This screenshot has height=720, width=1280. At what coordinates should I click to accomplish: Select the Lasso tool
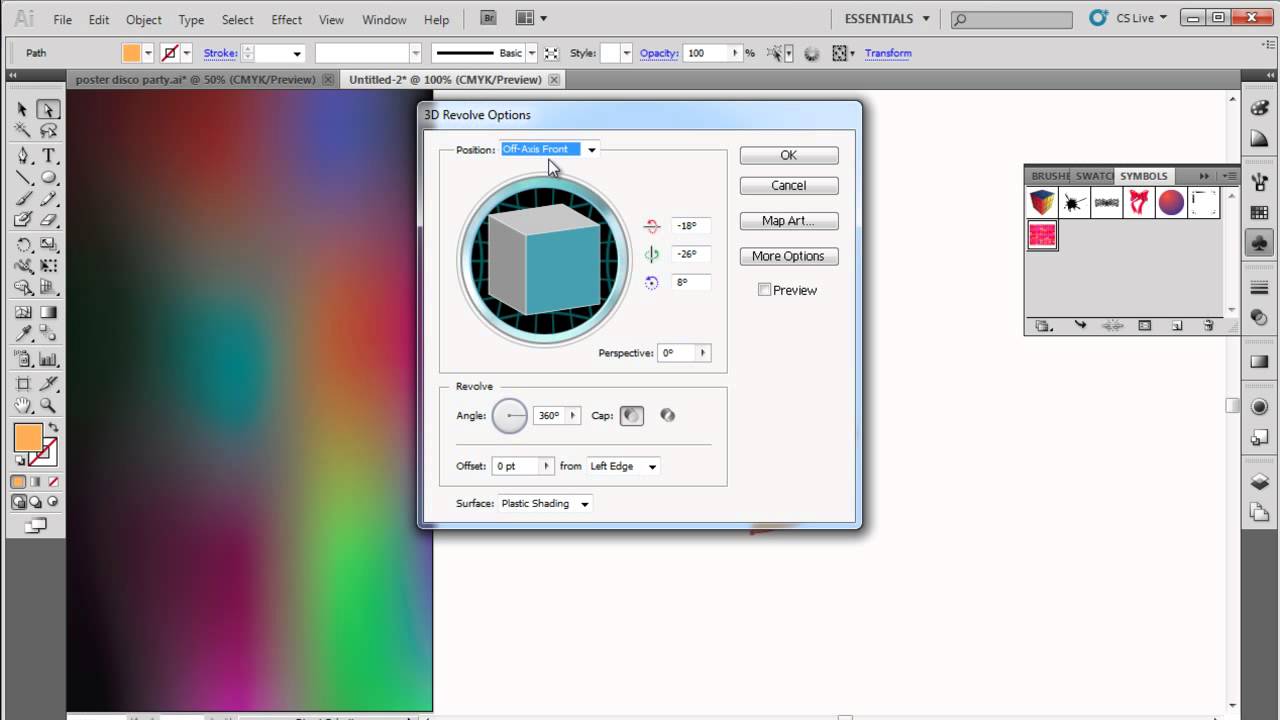click(x=48, y=131)
